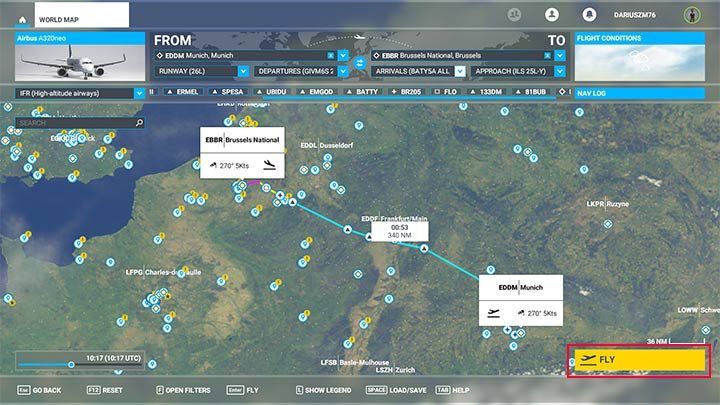This screenshot has height=405, width=720.
Task: Click the takeoff plane icon on EDDM card
Action: [x=494, y=313]
